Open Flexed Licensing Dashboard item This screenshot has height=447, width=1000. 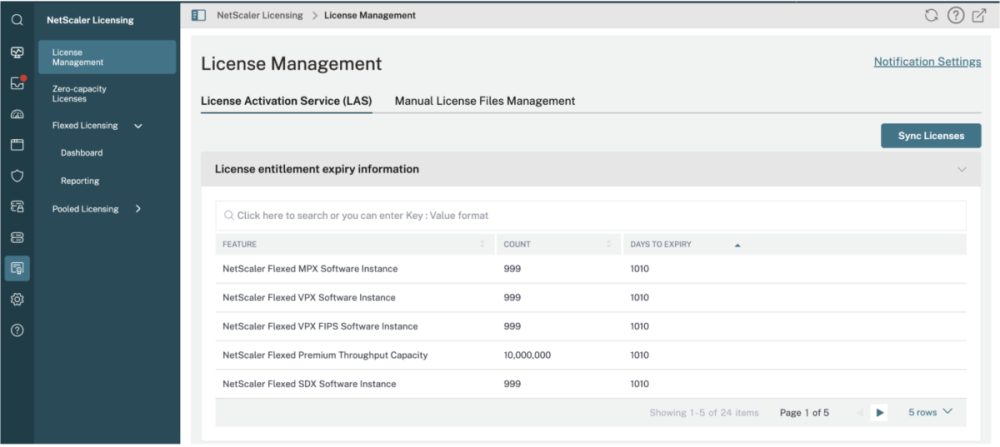(x=82, y=153)
